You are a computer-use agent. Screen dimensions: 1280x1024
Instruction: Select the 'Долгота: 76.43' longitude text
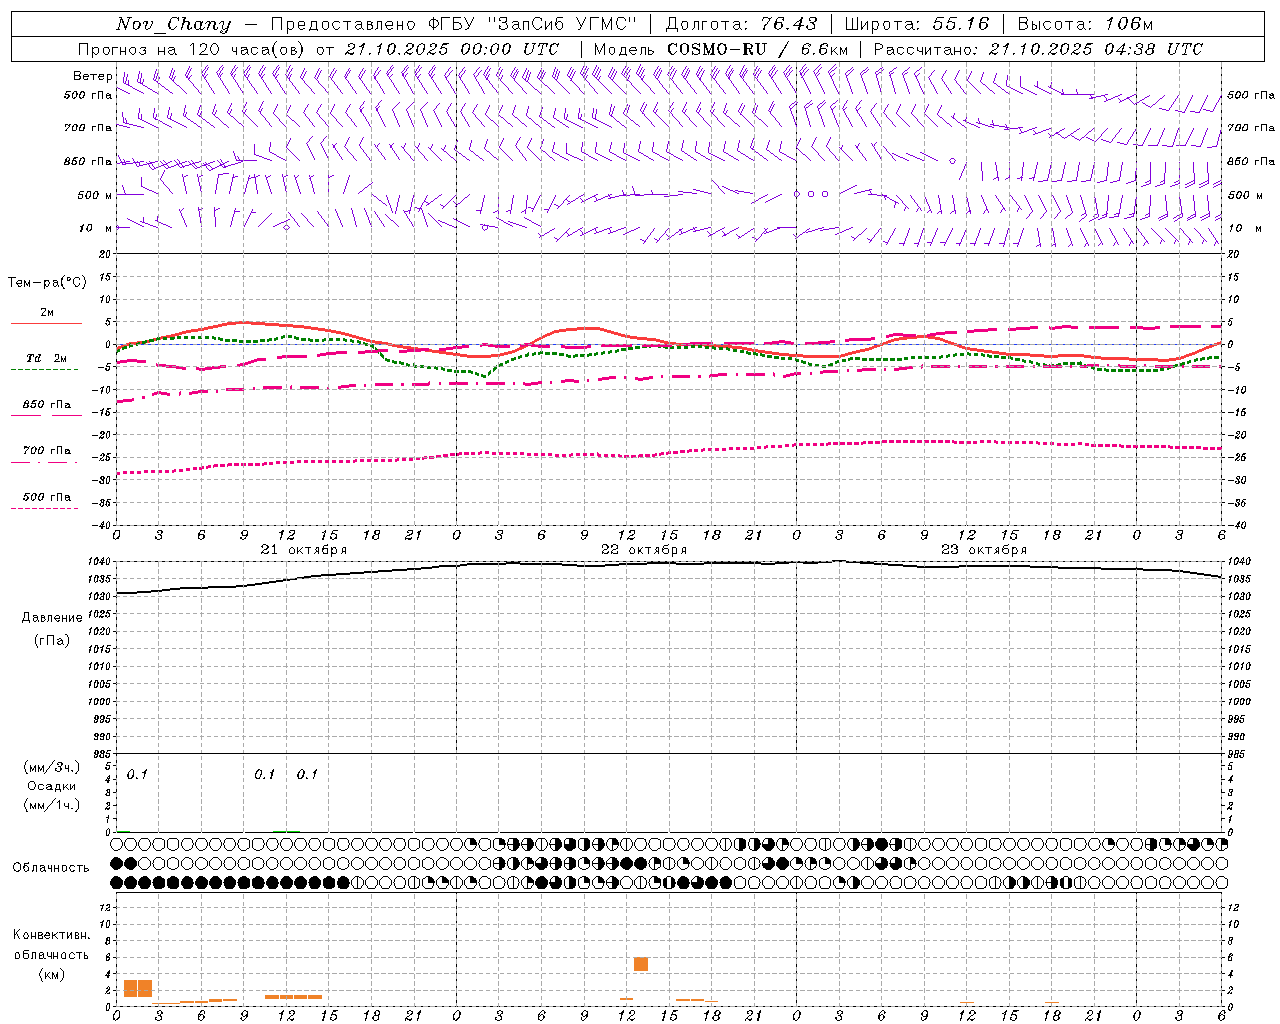[x=741, y=24]
